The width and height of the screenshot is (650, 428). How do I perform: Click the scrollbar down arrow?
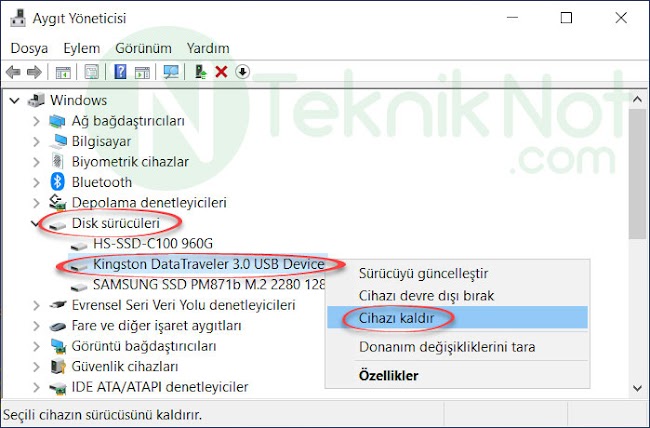638,389
